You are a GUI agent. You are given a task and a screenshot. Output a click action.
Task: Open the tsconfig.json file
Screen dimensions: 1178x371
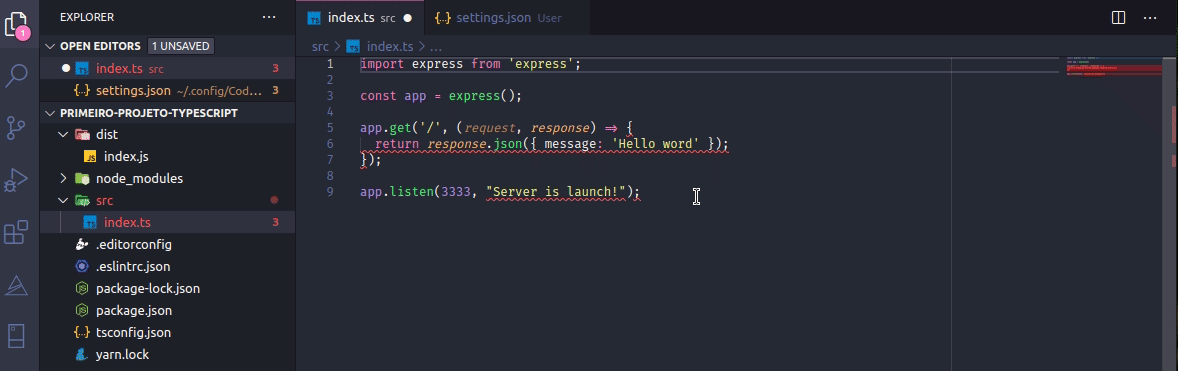tap(168, 332)
